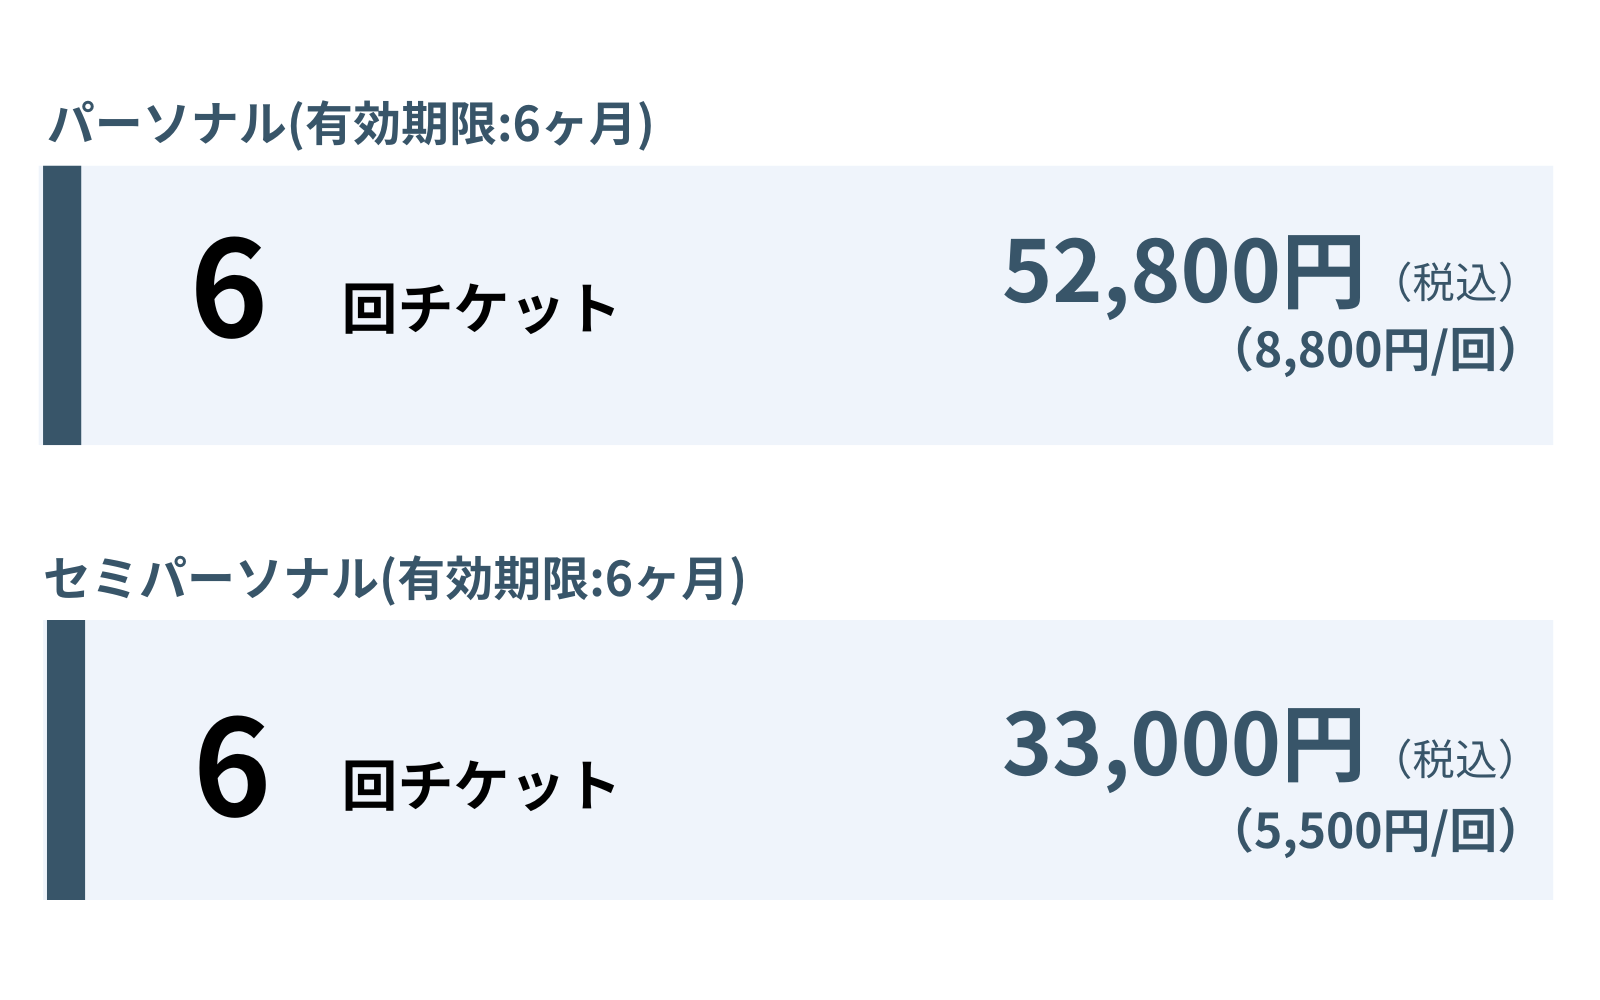Click the validity text in the セミパーソナル heading

563,580
